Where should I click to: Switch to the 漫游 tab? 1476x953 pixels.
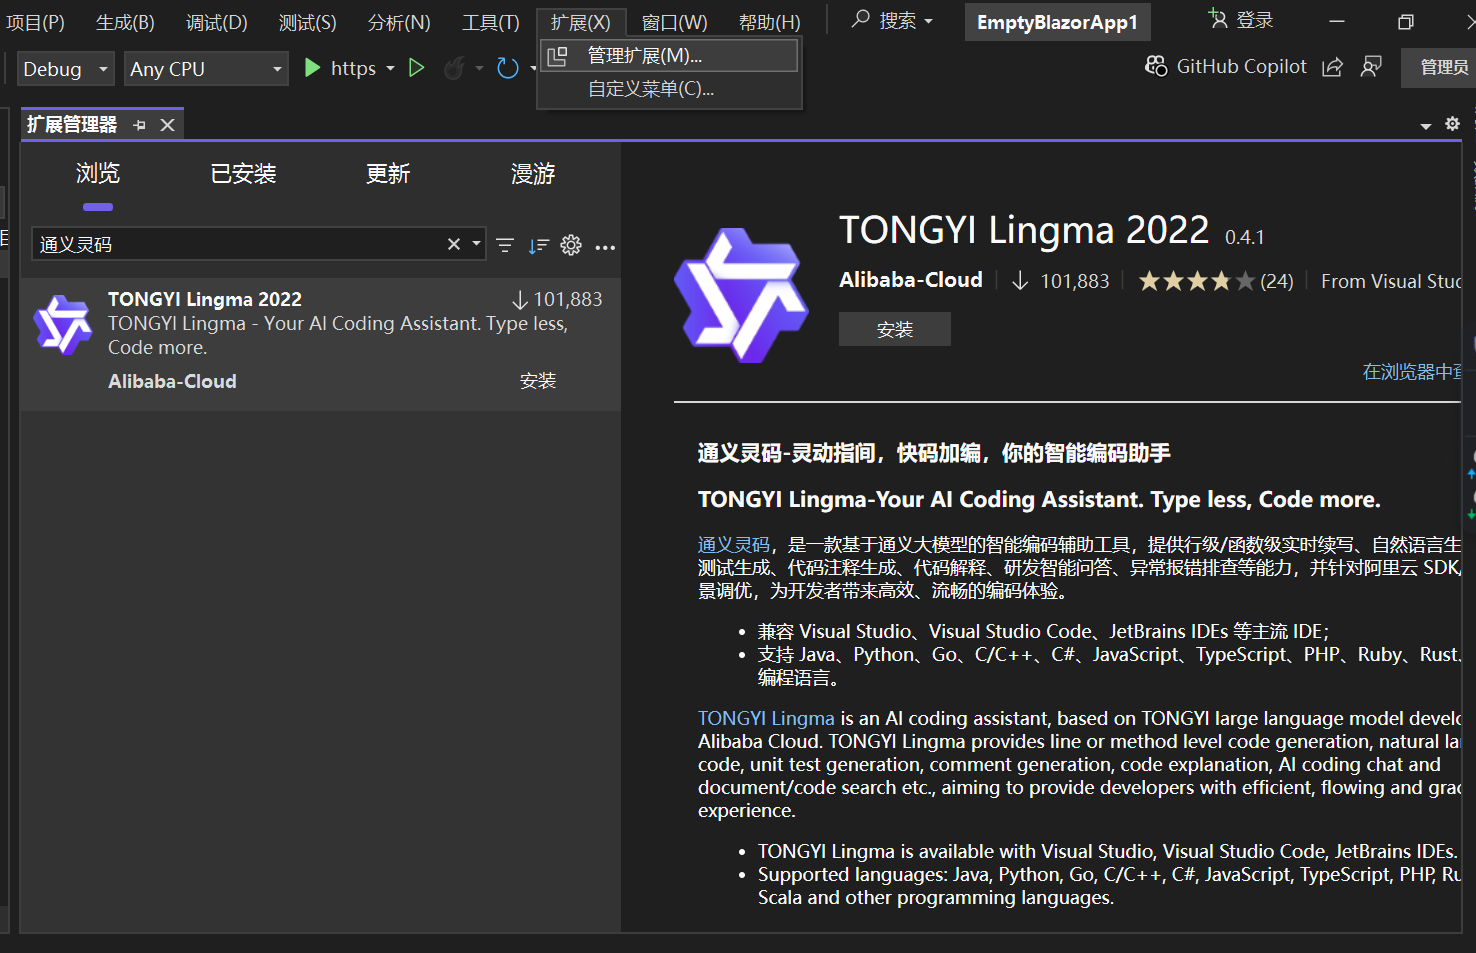[x=533, y=174]
